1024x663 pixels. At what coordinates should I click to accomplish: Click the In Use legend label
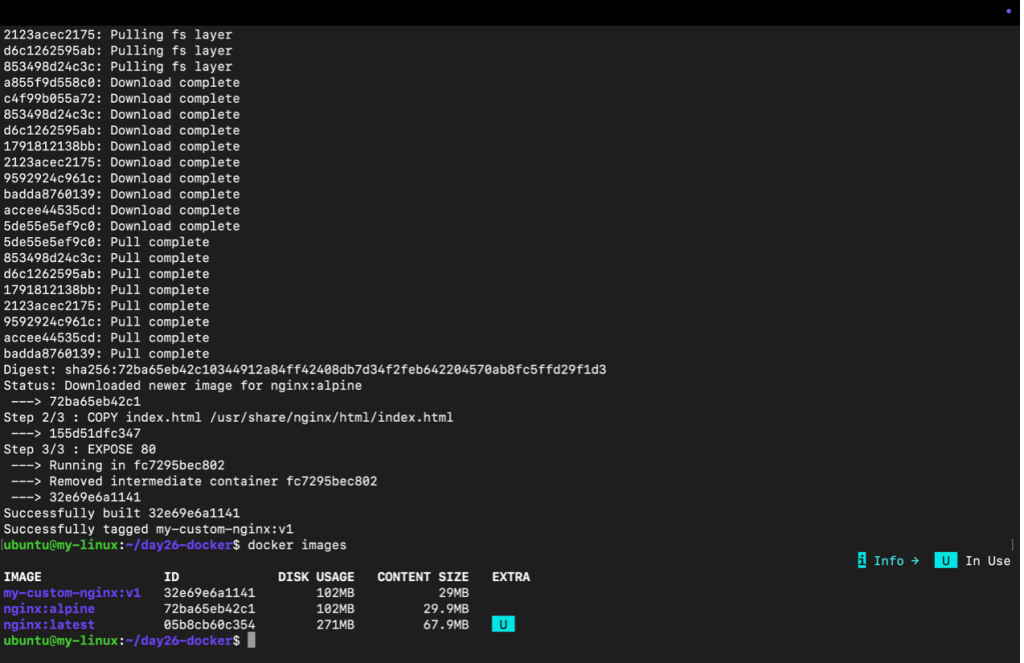click(987, 560)
